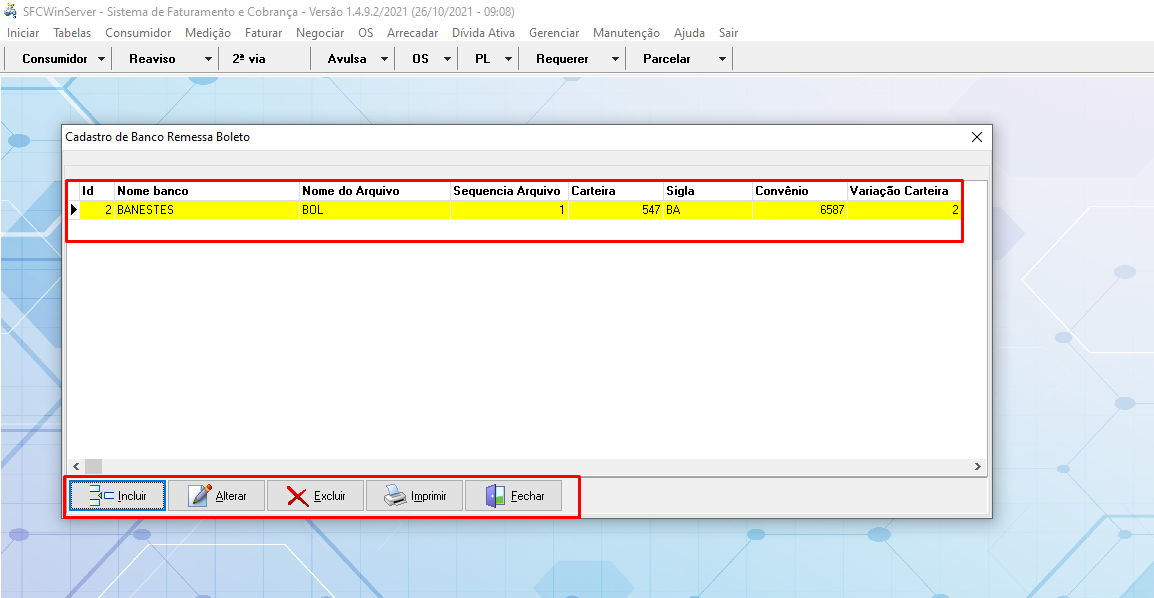This screenshot has width=1154, height=598.
Task: Click the SFCWinServer application icon in title bar
Action: pyautogui.click(x=11, y=11)
